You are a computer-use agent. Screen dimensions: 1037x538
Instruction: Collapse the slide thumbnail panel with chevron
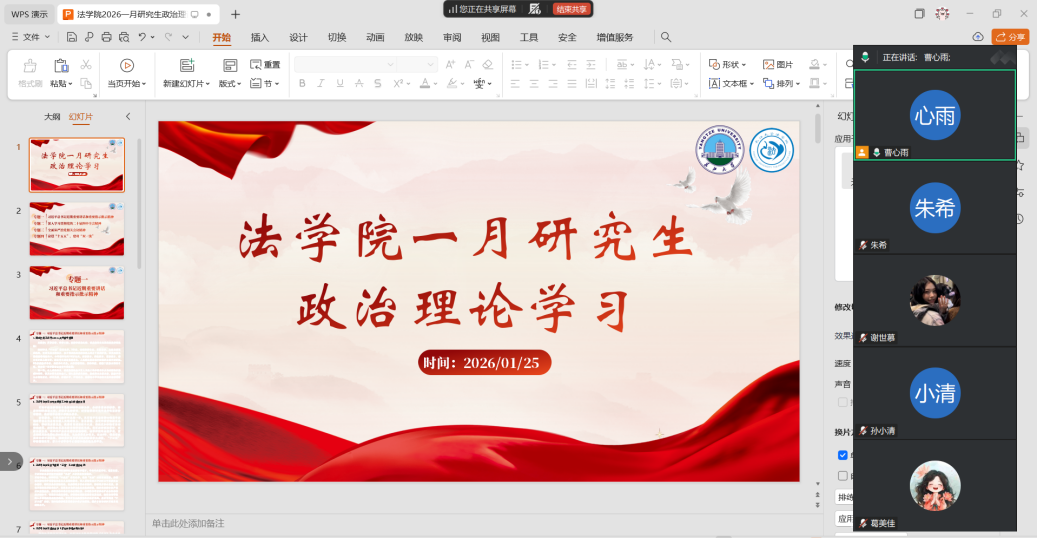pyautogui.click(x=128, y=117)
